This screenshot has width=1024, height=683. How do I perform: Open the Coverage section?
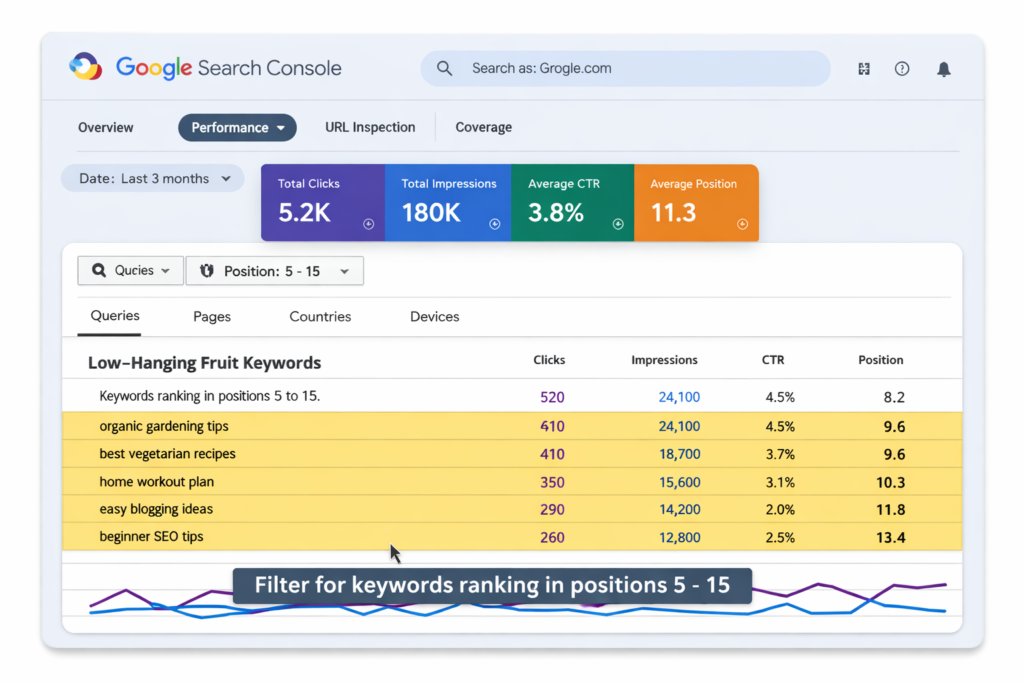[x=483, y=127]
